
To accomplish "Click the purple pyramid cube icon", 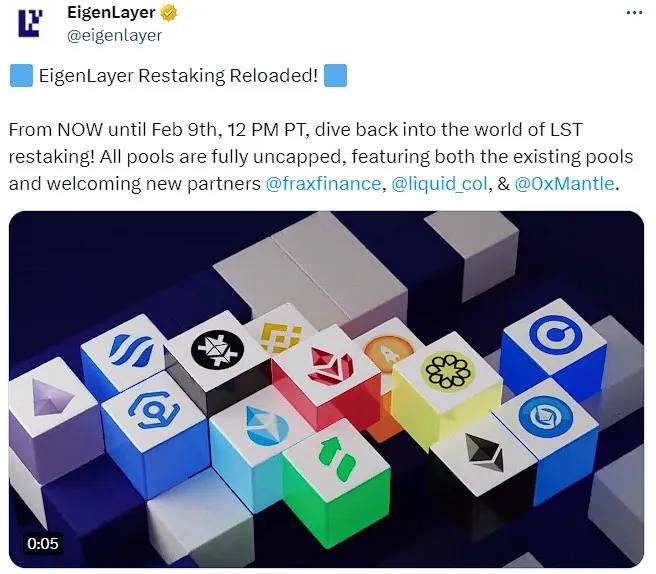I will (50, 397).
